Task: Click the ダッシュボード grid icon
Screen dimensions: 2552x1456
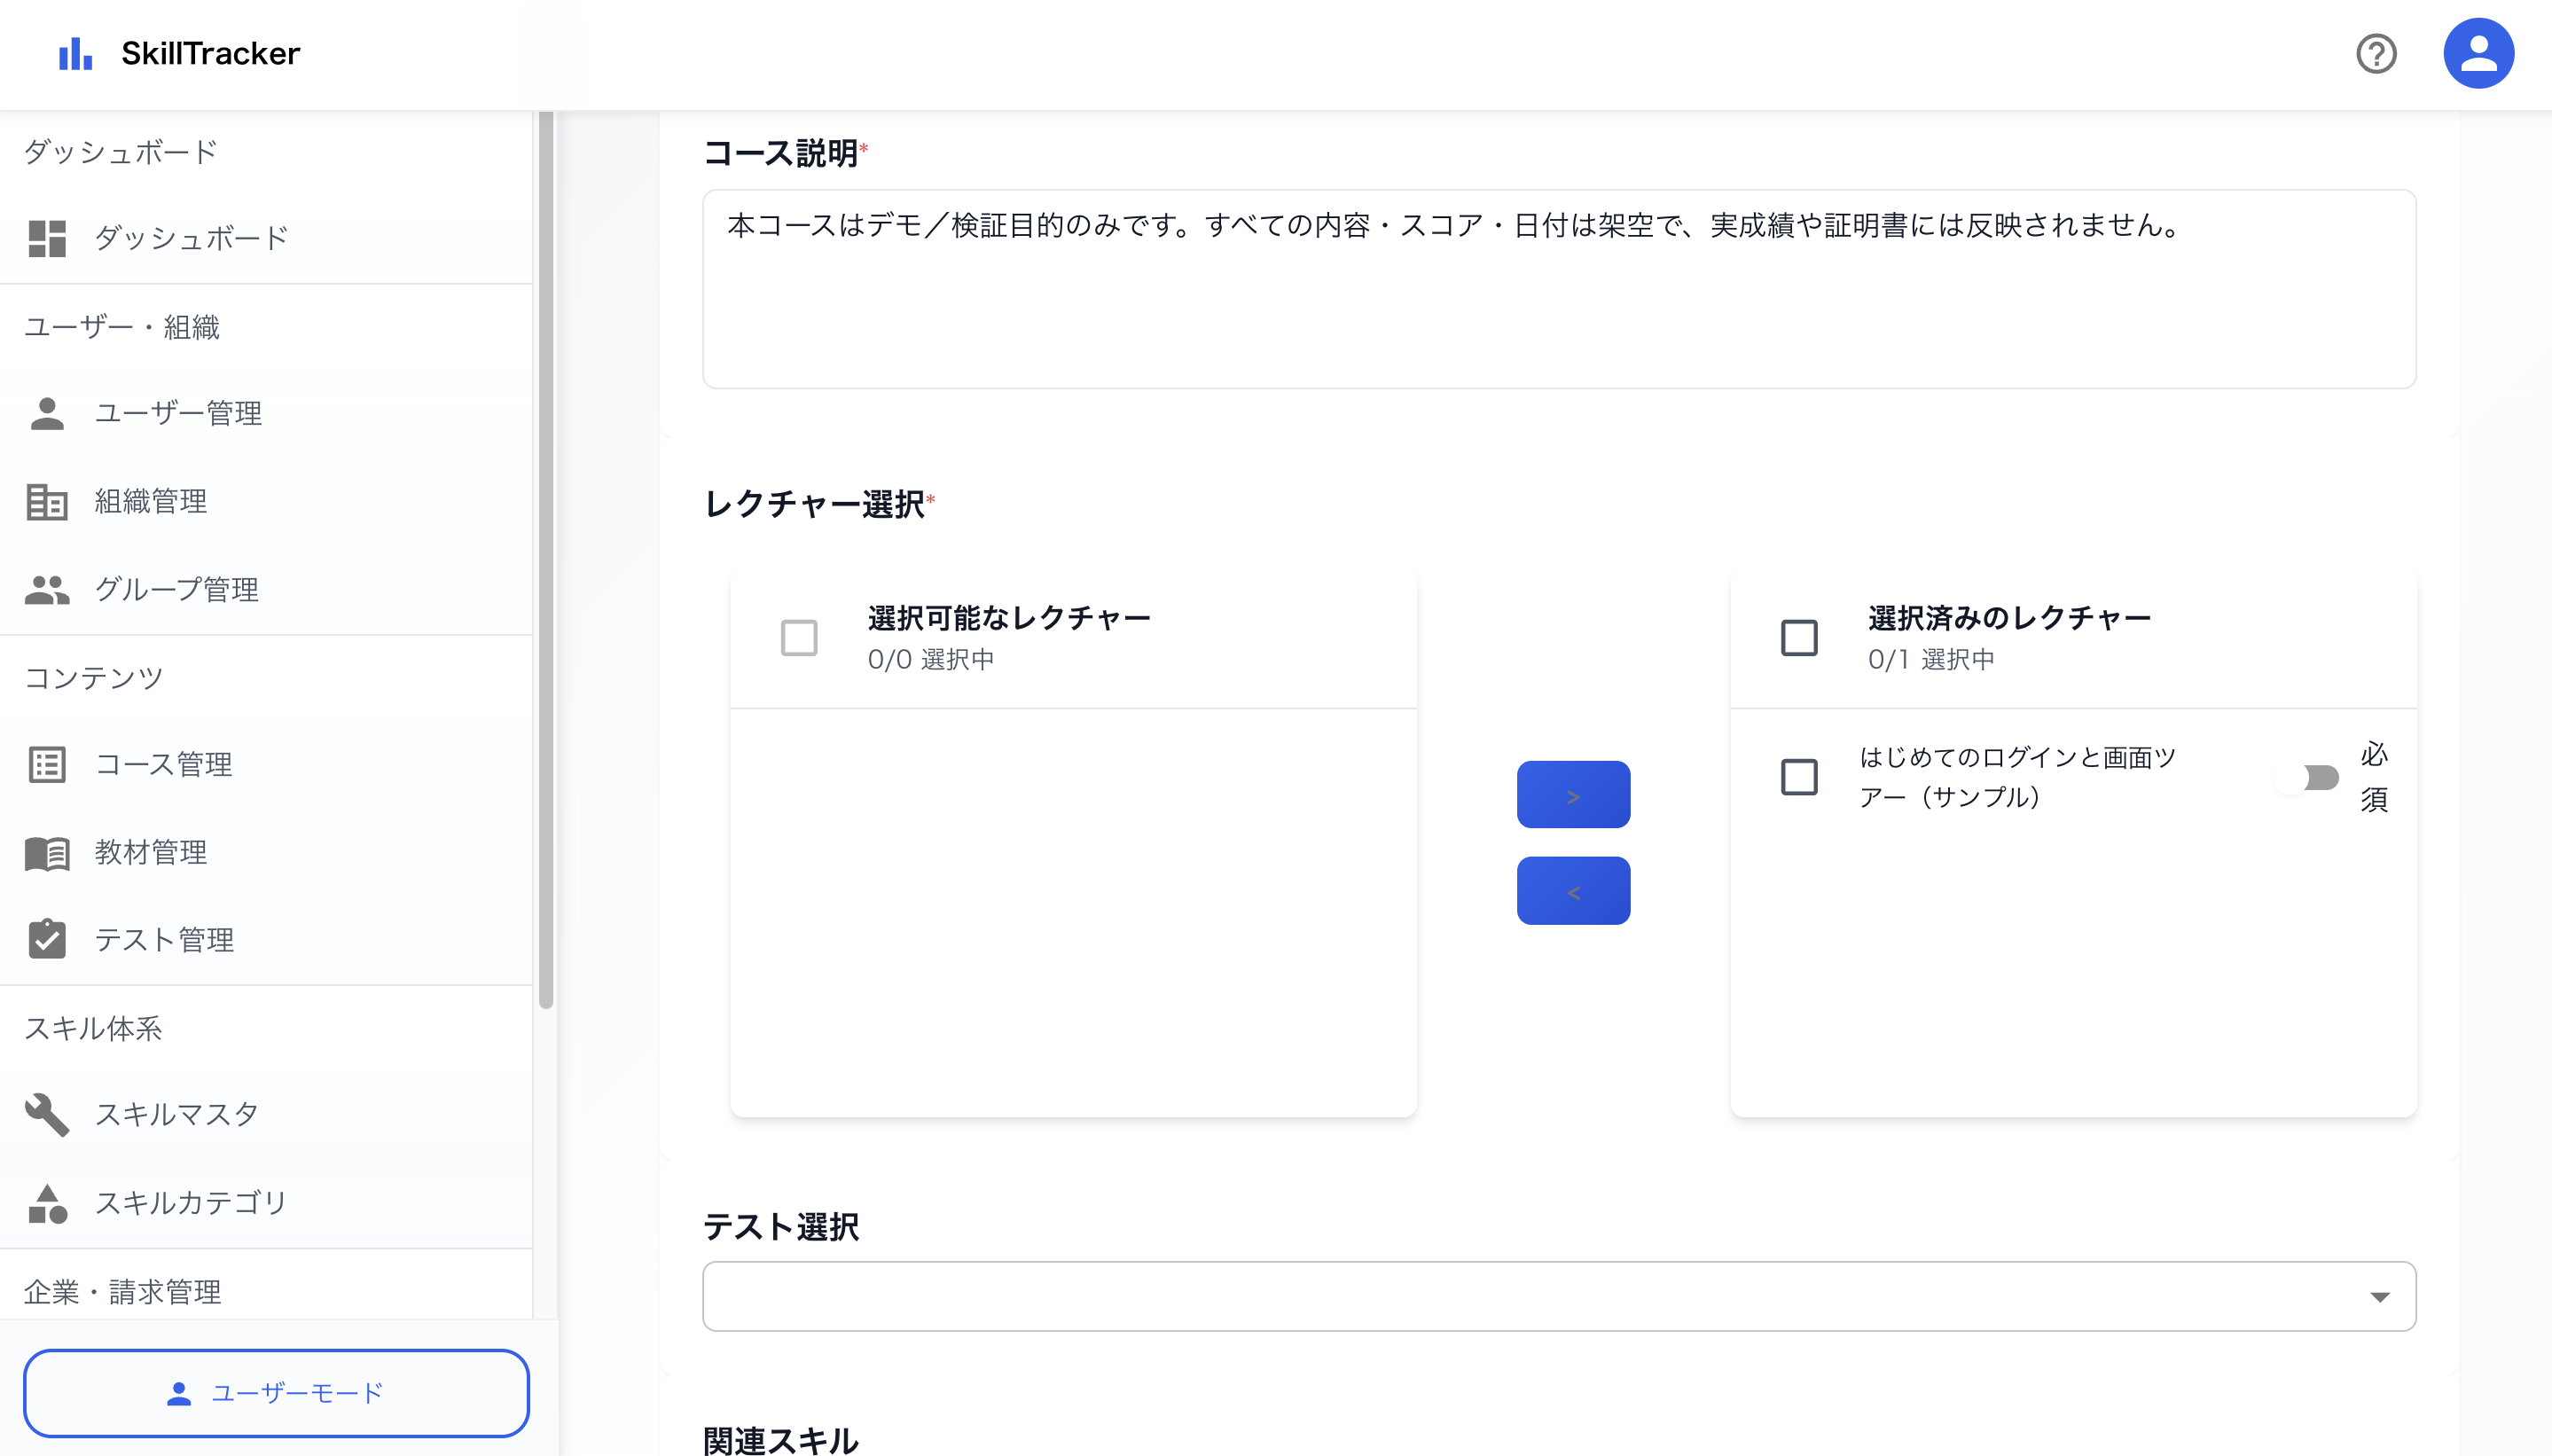Action: coord(47,238)
